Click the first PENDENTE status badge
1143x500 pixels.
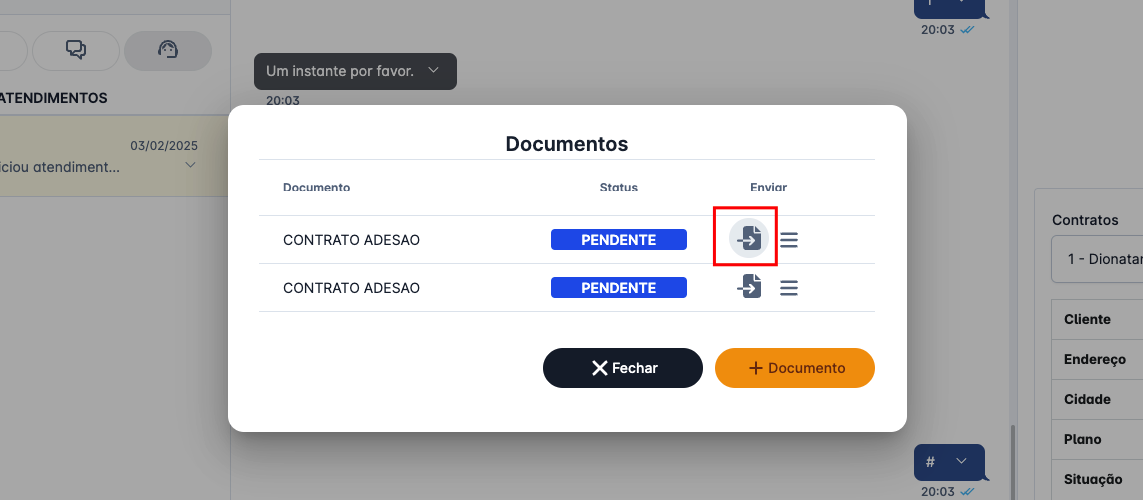point(618,240)
